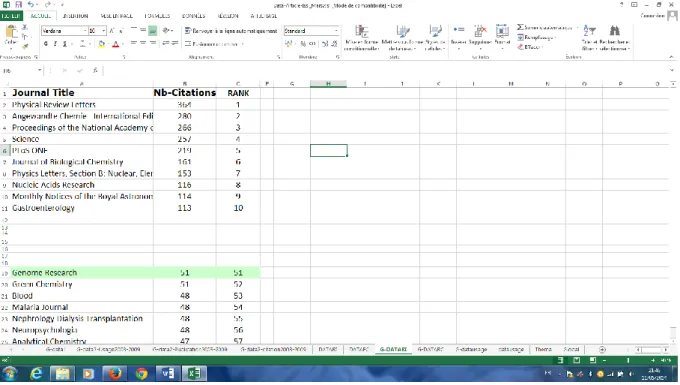Screen dimensions: 680x385
Task: Open Firefox from the taskbar
Action: (x=115, y=373)
